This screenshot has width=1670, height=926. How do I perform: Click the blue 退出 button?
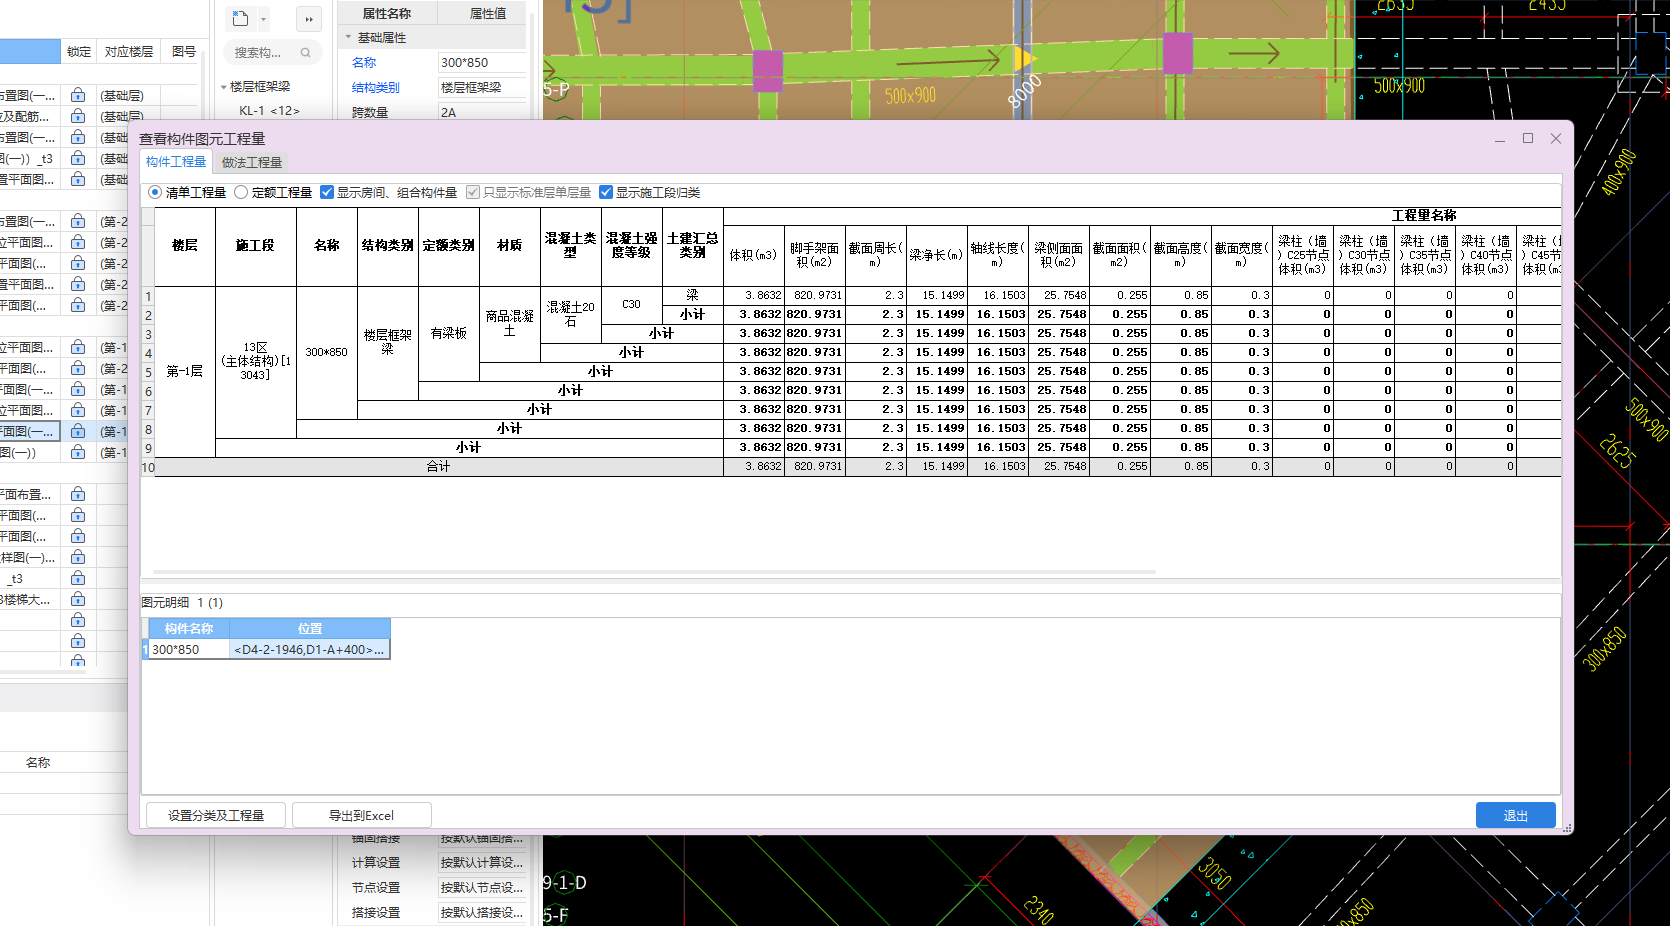(1515, 815)
